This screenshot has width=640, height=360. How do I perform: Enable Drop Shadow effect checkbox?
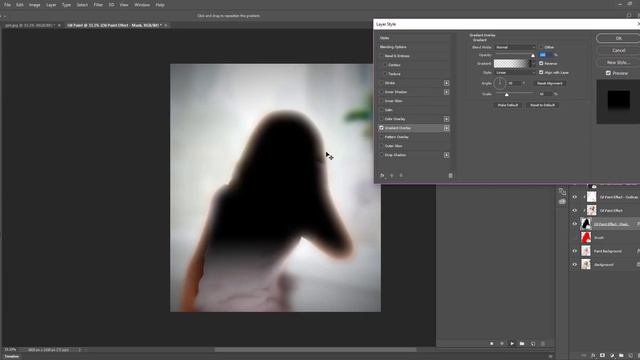(382, 155)
